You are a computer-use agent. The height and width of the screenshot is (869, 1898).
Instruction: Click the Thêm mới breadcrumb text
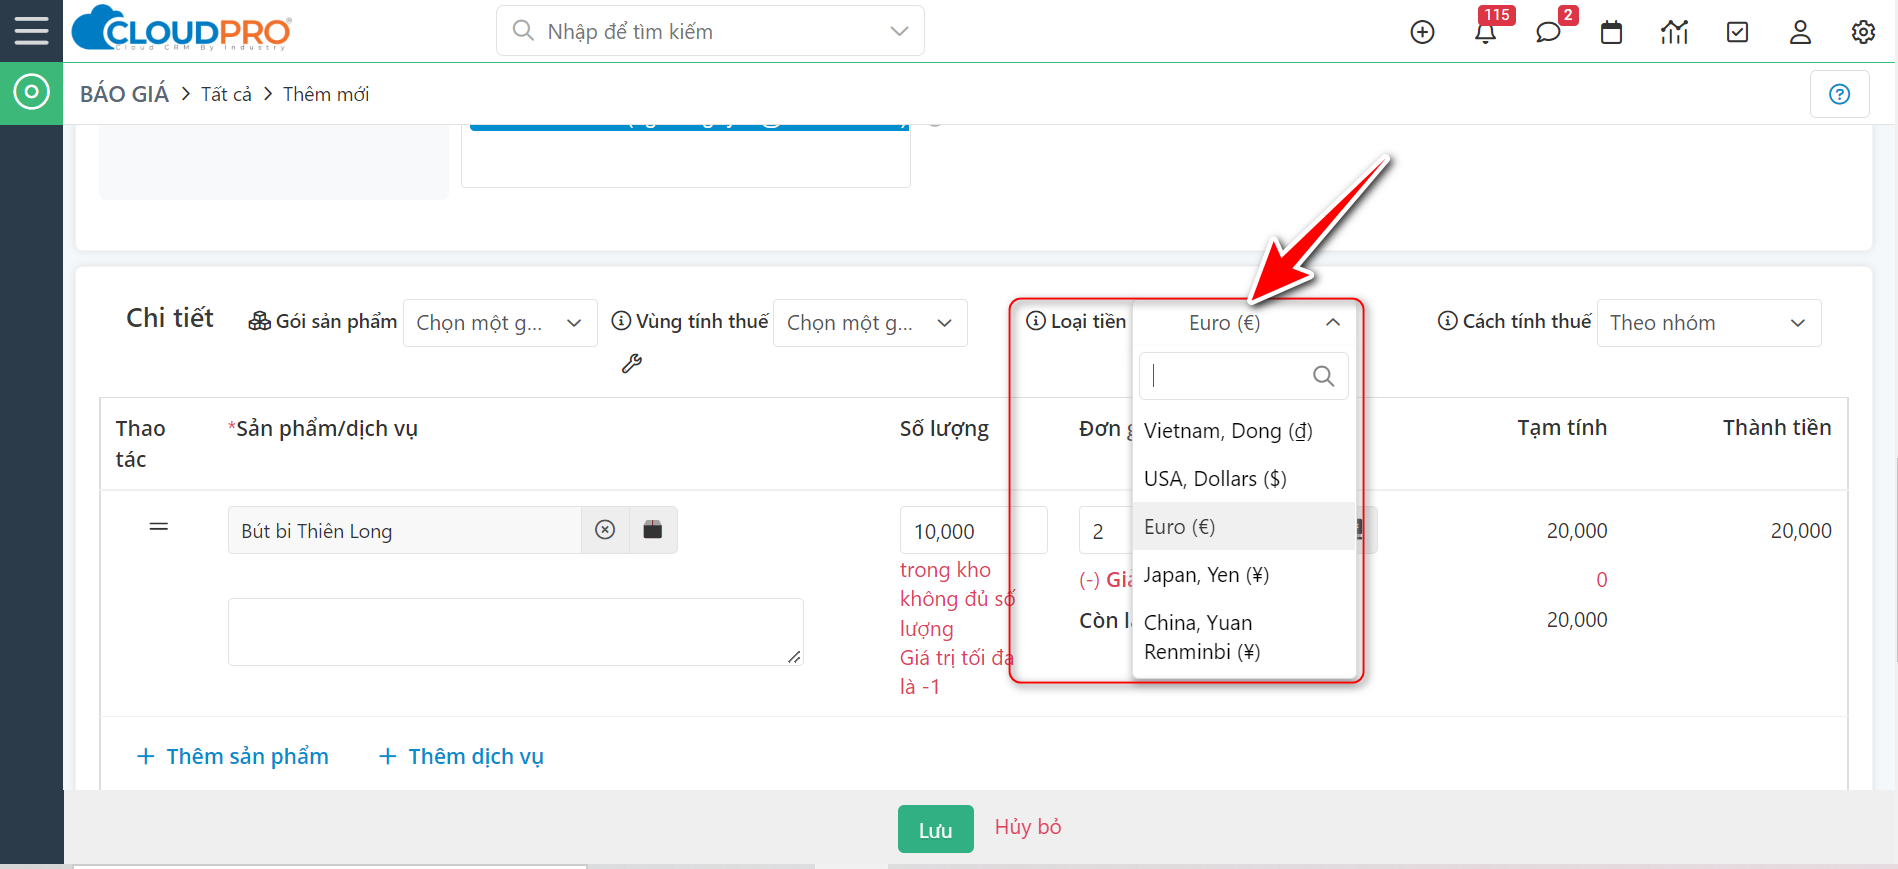[x=326, y=94]
